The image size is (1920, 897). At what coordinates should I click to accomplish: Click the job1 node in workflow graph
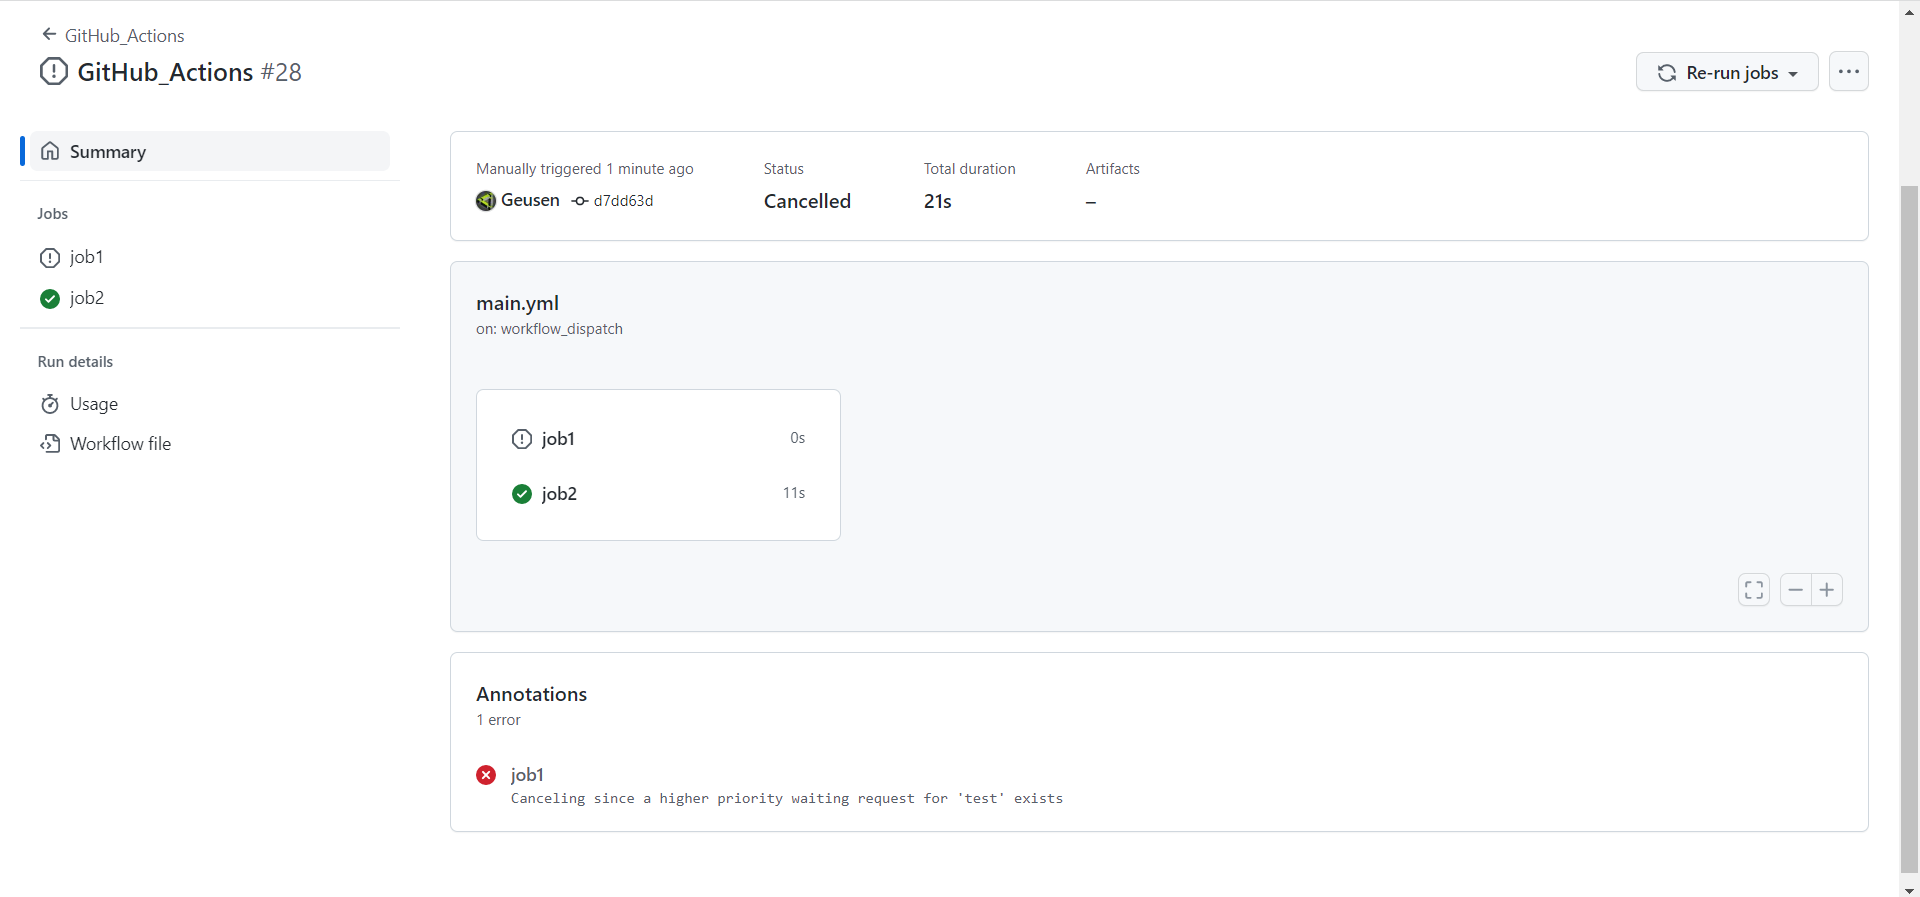(658, 438)
